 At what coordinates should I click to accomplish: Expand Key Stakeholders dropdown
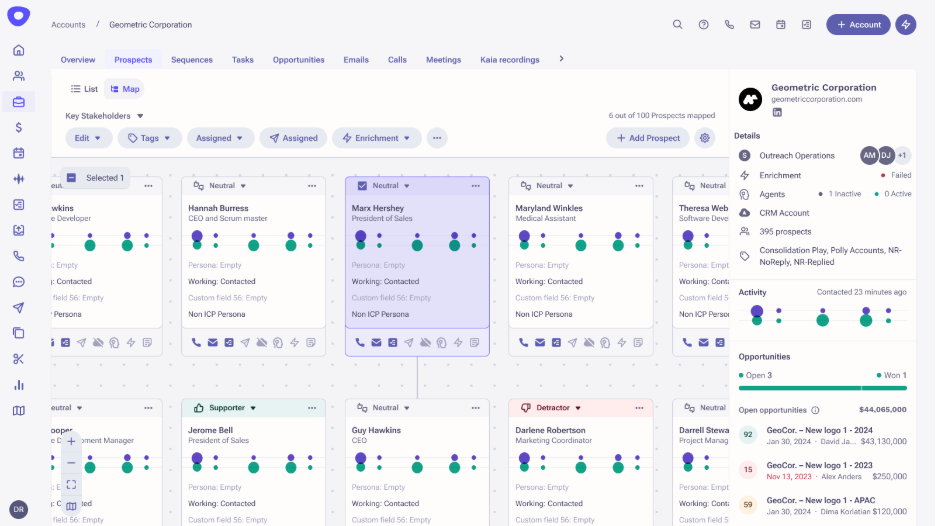click(x=104, y=116)
